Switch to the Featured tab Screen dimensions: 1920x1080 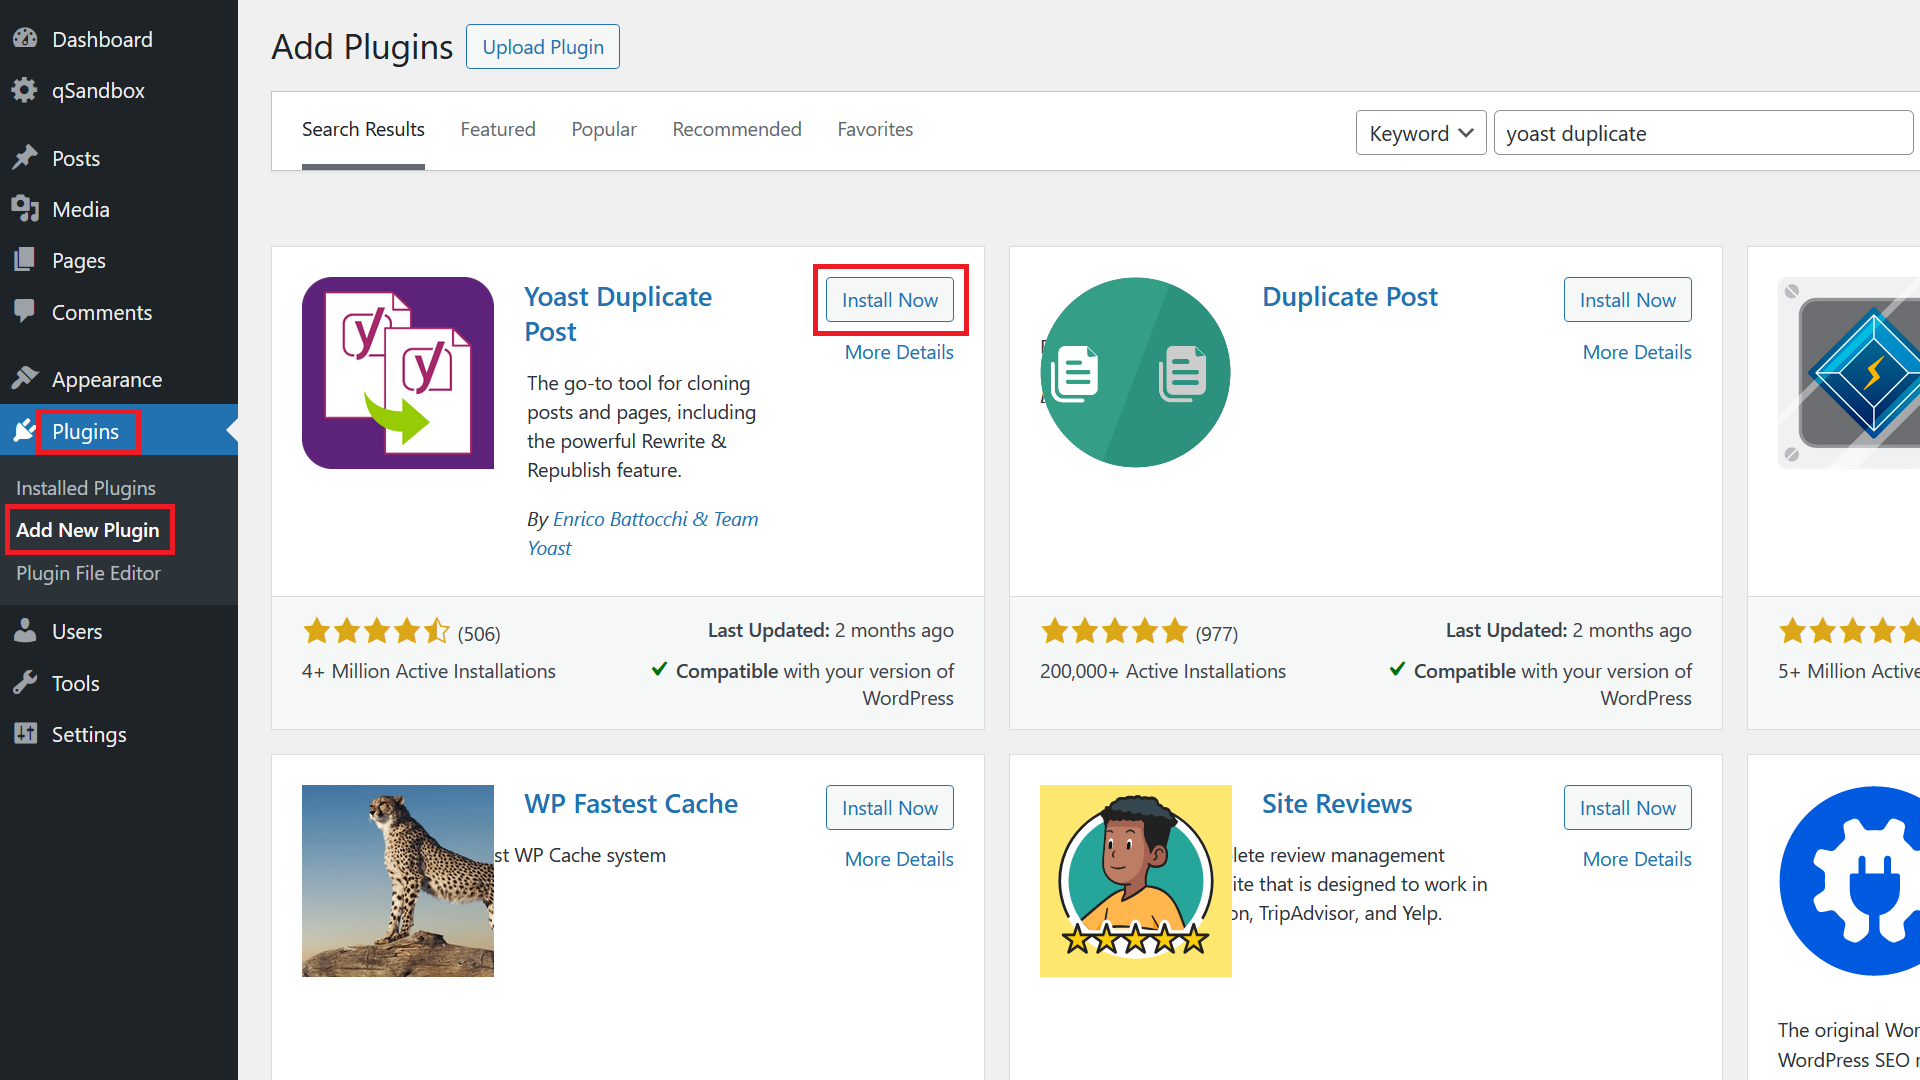tap(498, 129)
